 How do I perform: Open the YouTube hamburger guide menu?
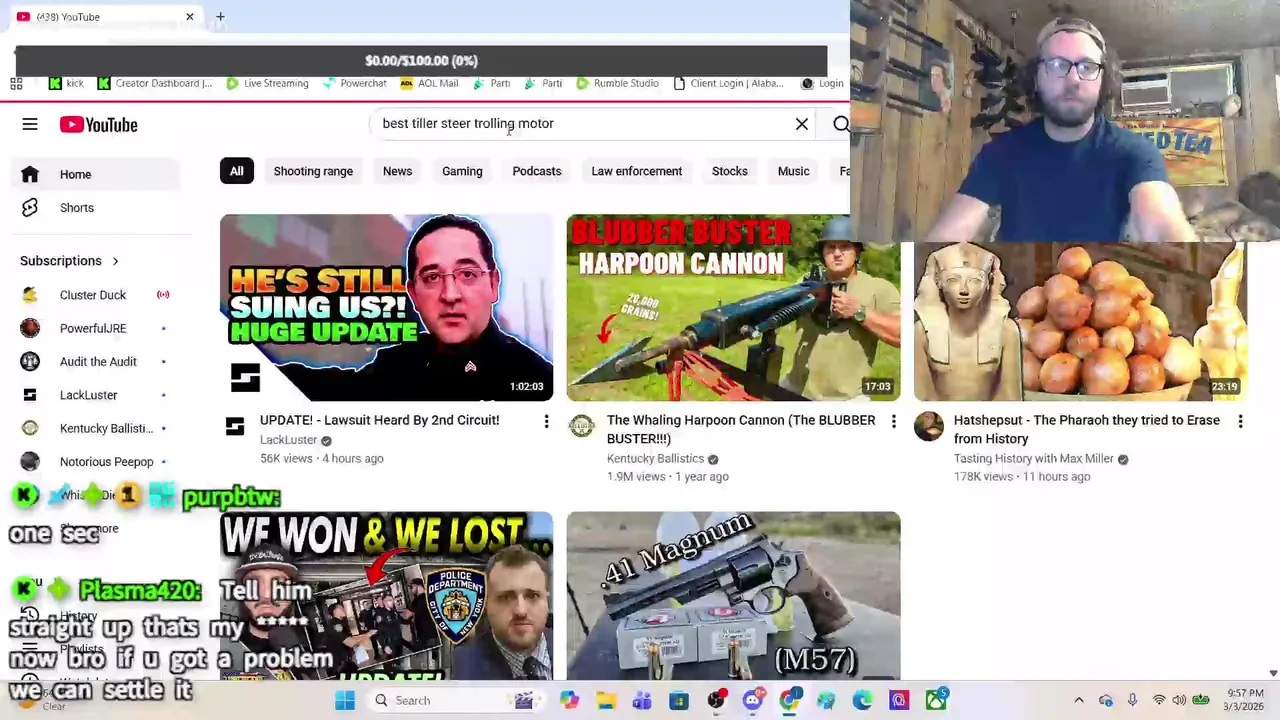30,124
